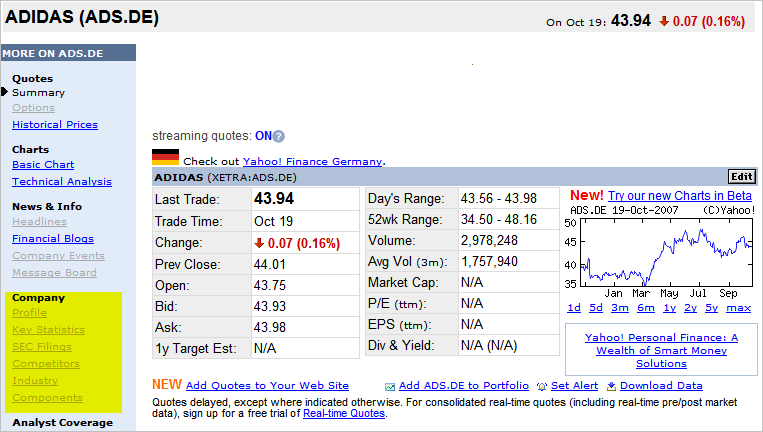Click the German flag icon
This screenshot has height=432, width=763.
tap(165, 157)
